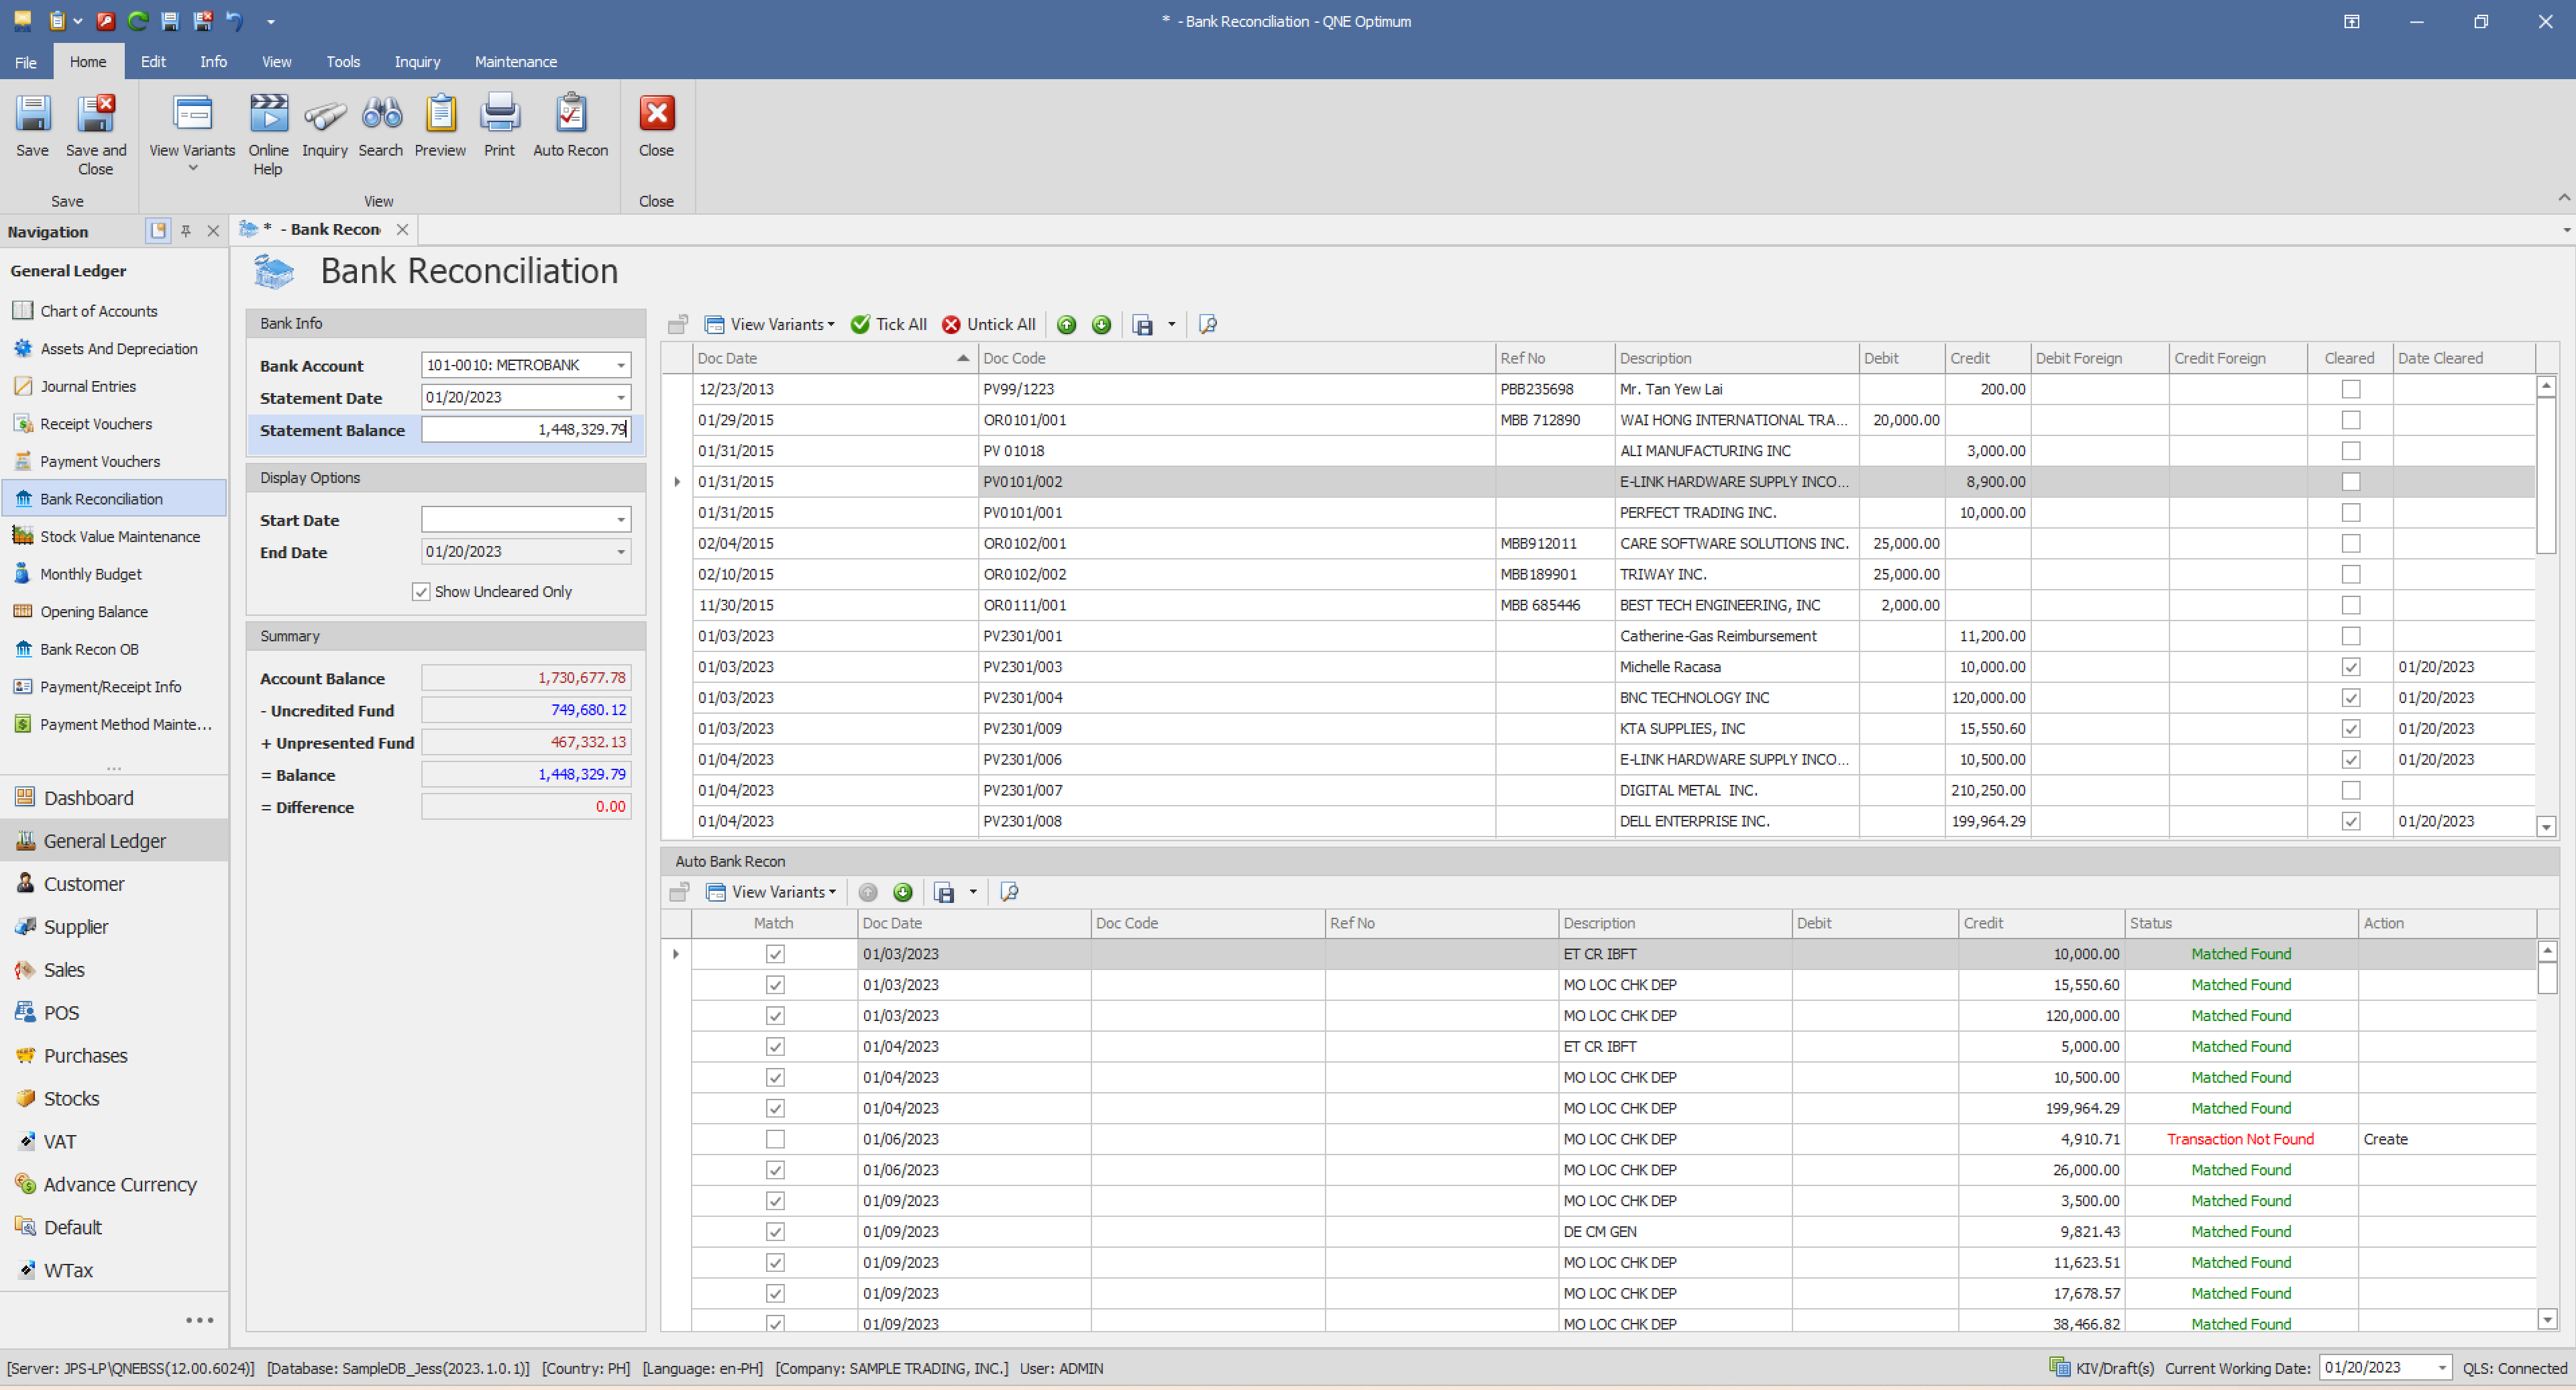Image resolution: width=2576 pixels, height=1390 pixels.
Task: Open Payment Vouchers in General Ledger panel
Action: coord(101,461)
